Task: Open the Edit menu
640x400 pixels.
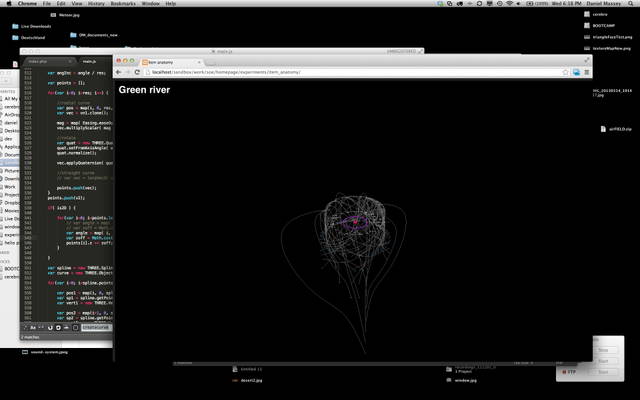Action: [x=61, y=3]
